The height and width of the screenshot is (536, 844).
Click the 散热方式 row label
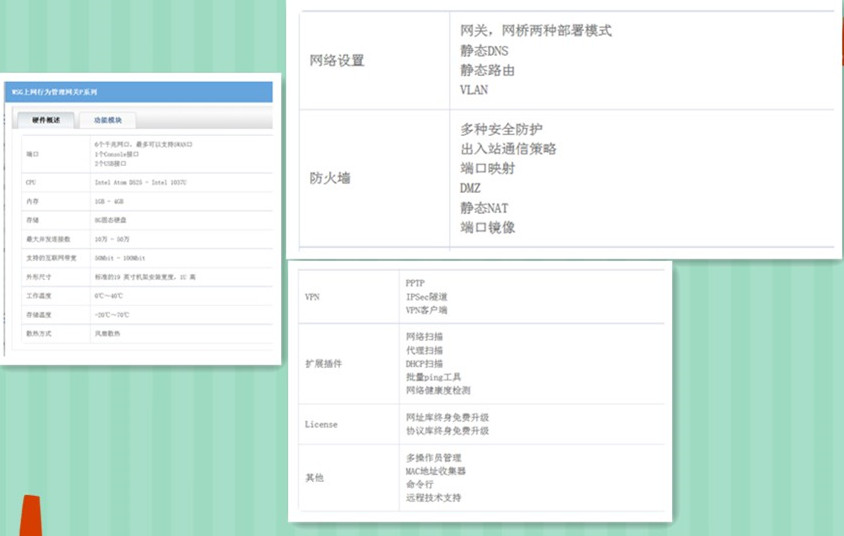36,334
